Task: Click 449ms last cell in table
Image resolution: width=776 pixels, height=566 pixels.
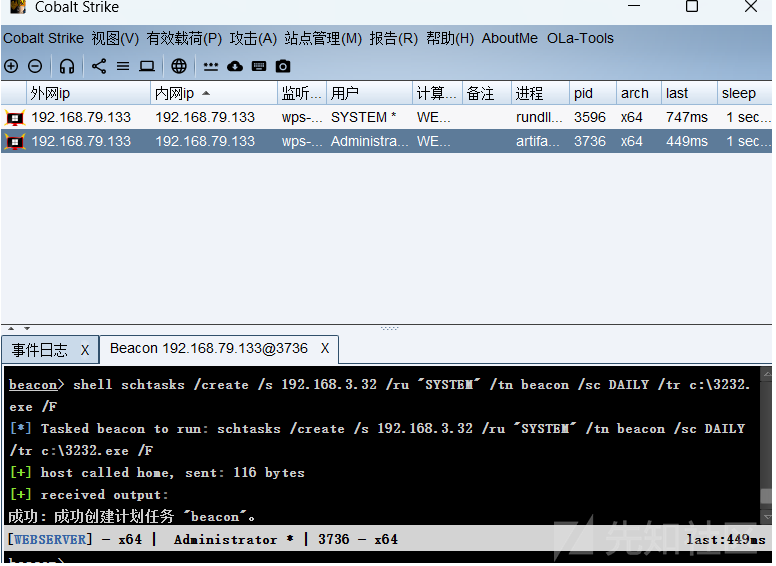Action: (x=687, y=142)
